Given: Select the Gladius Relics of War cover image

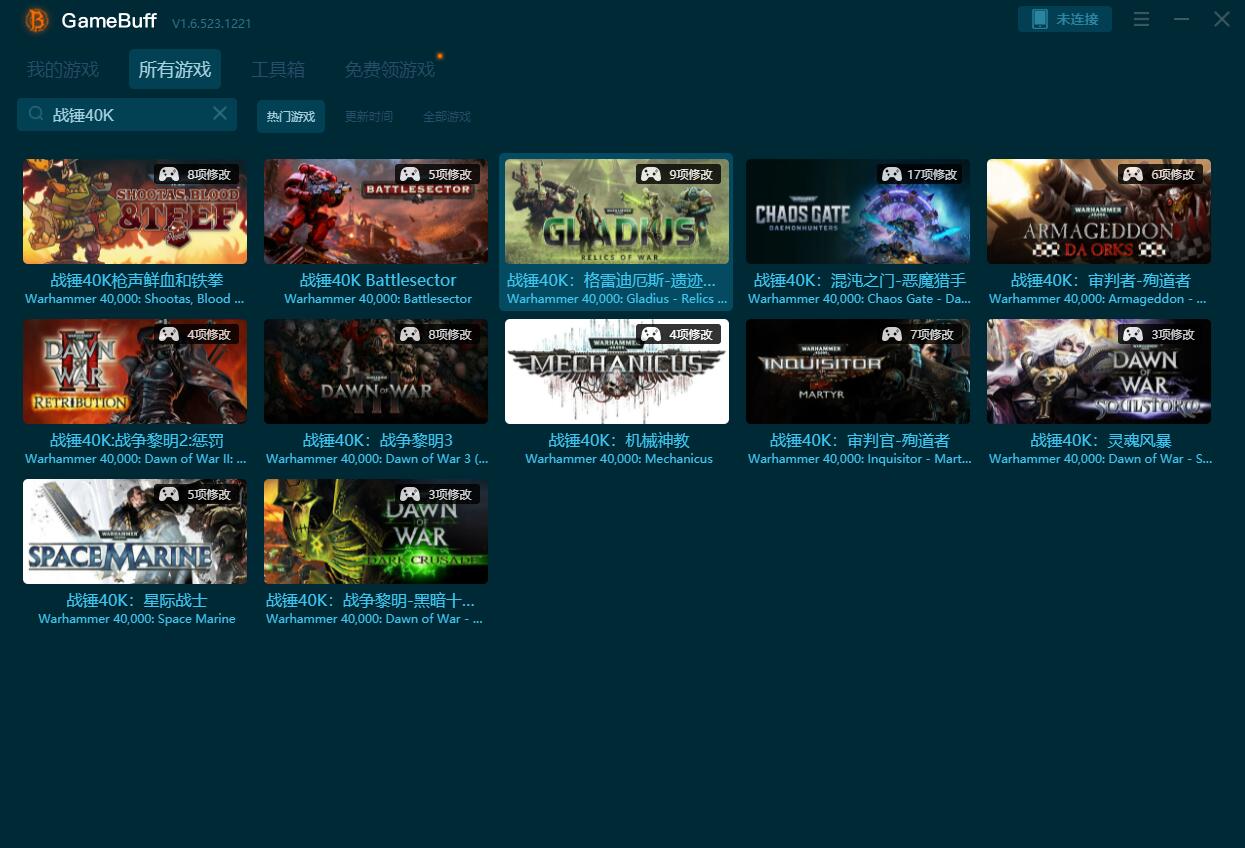Looking at the screenshot, I should [x=617, y=211].
